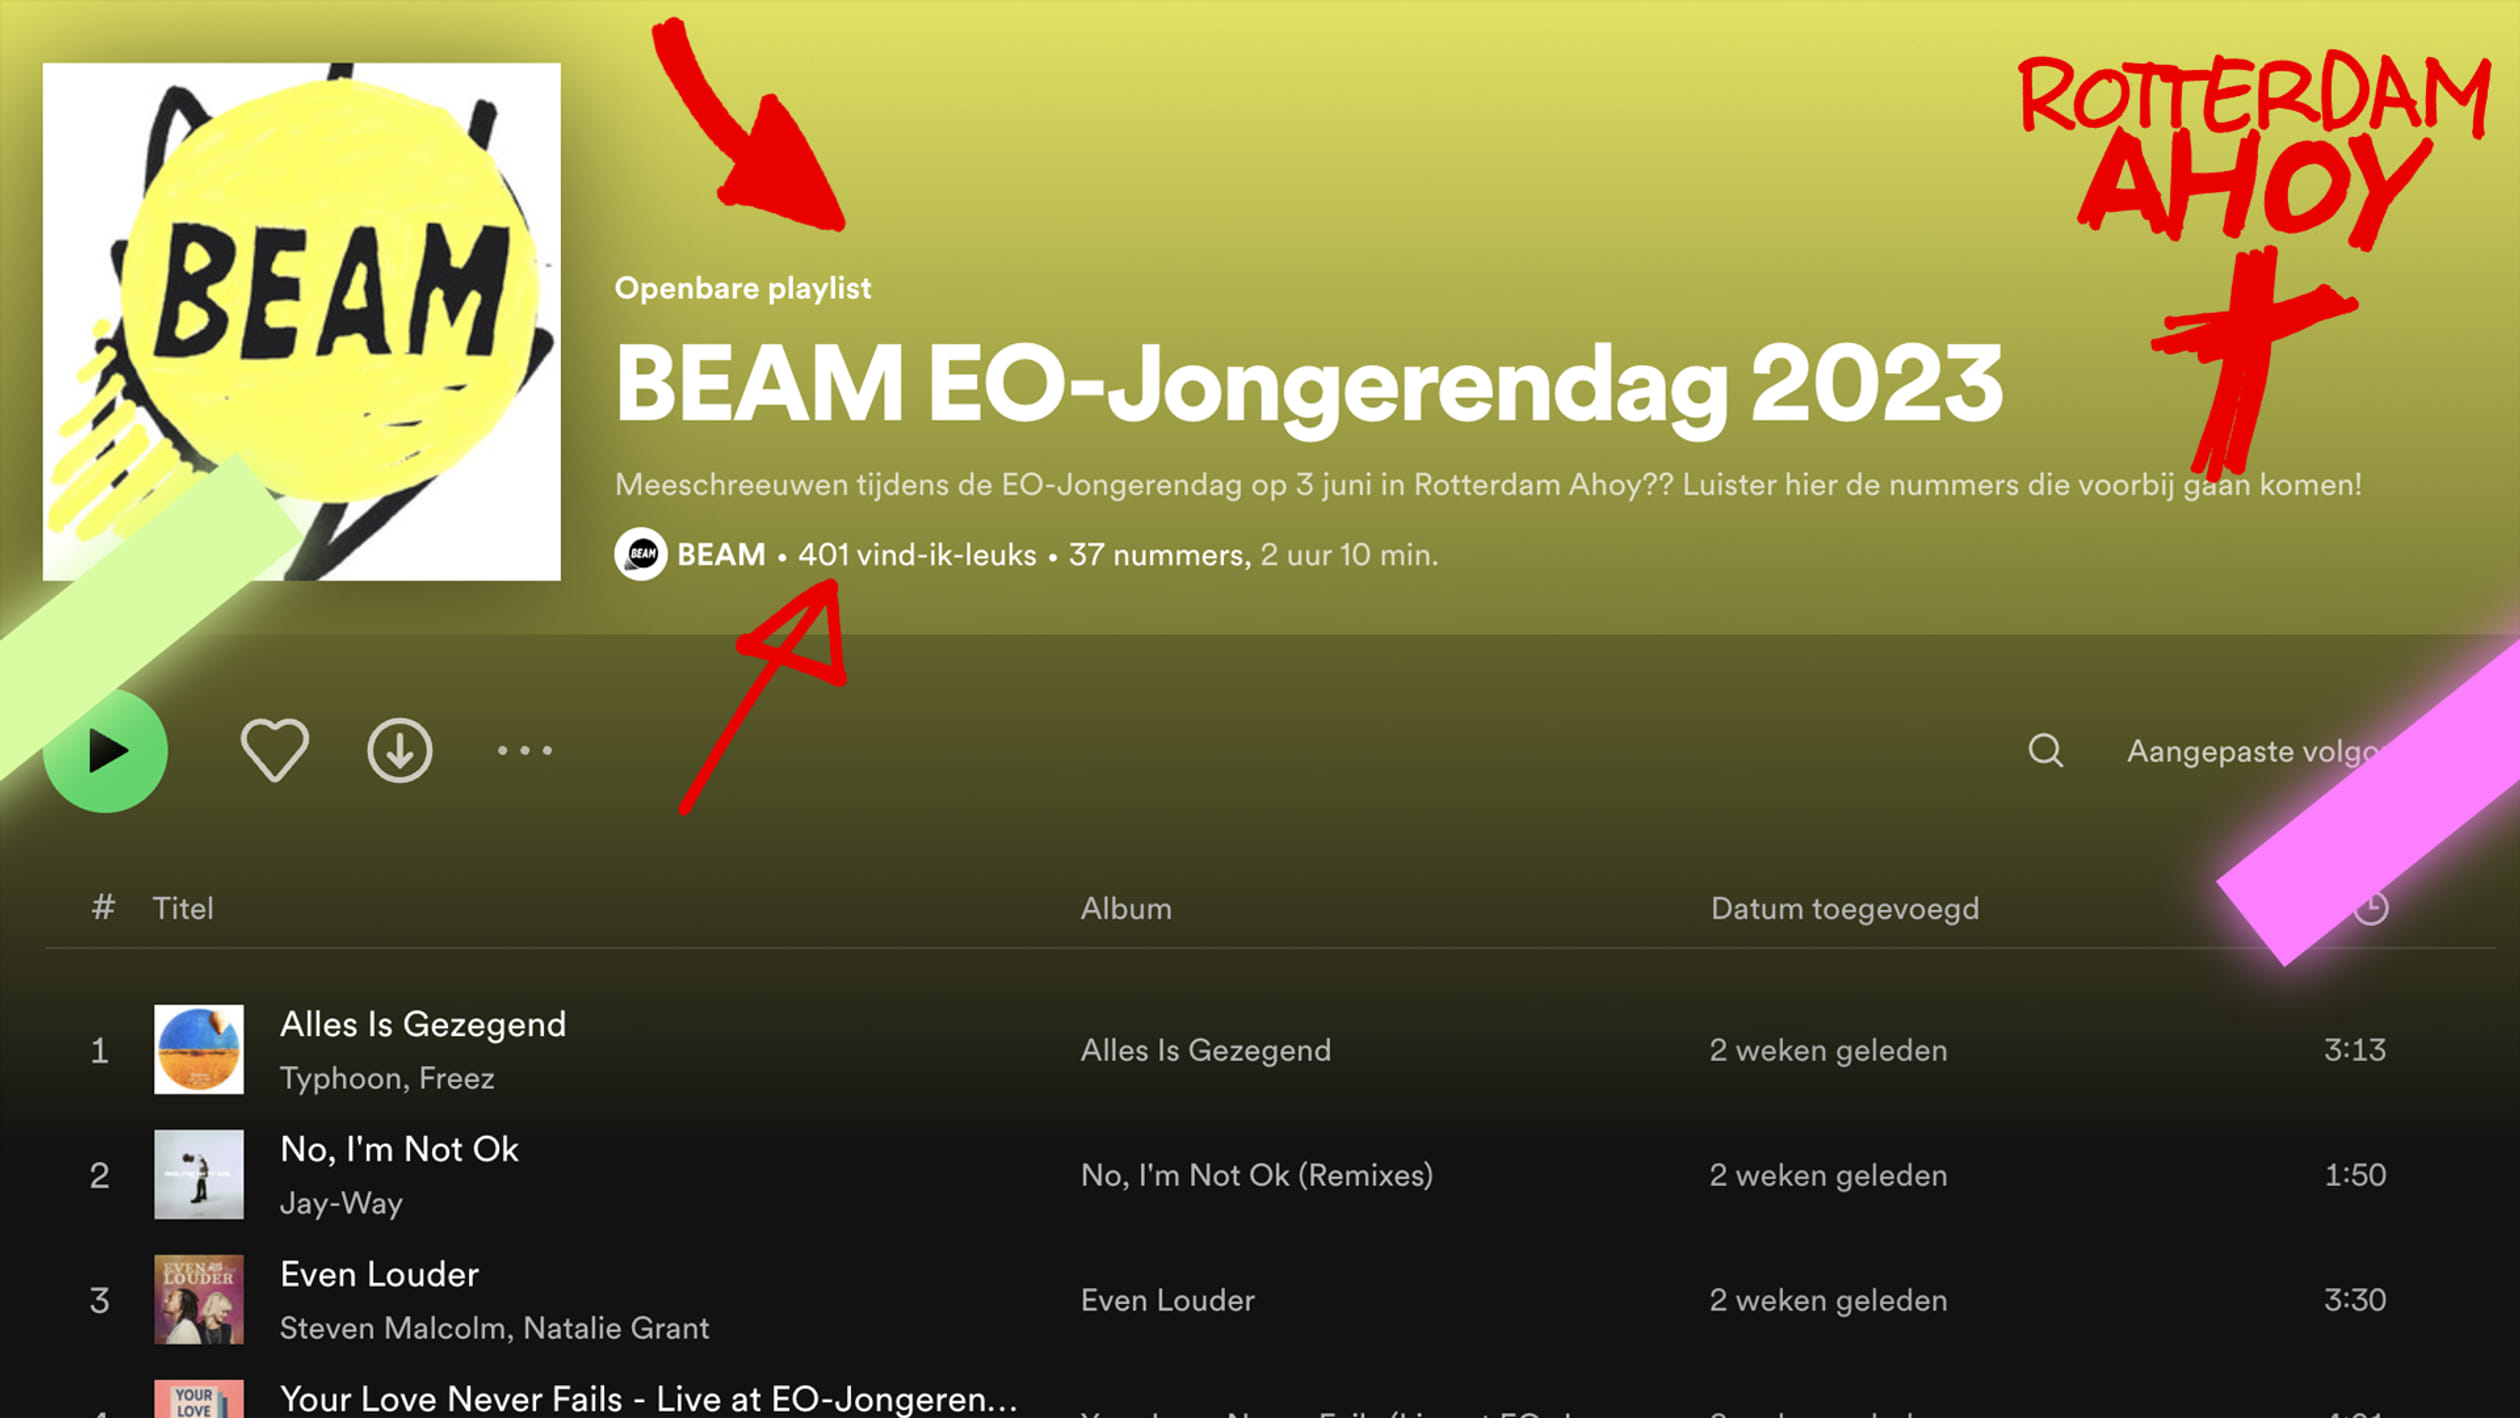Click the BEAM playlist cover image
This screenshot has height=1418, width=2520.
(x=301, y=321)
